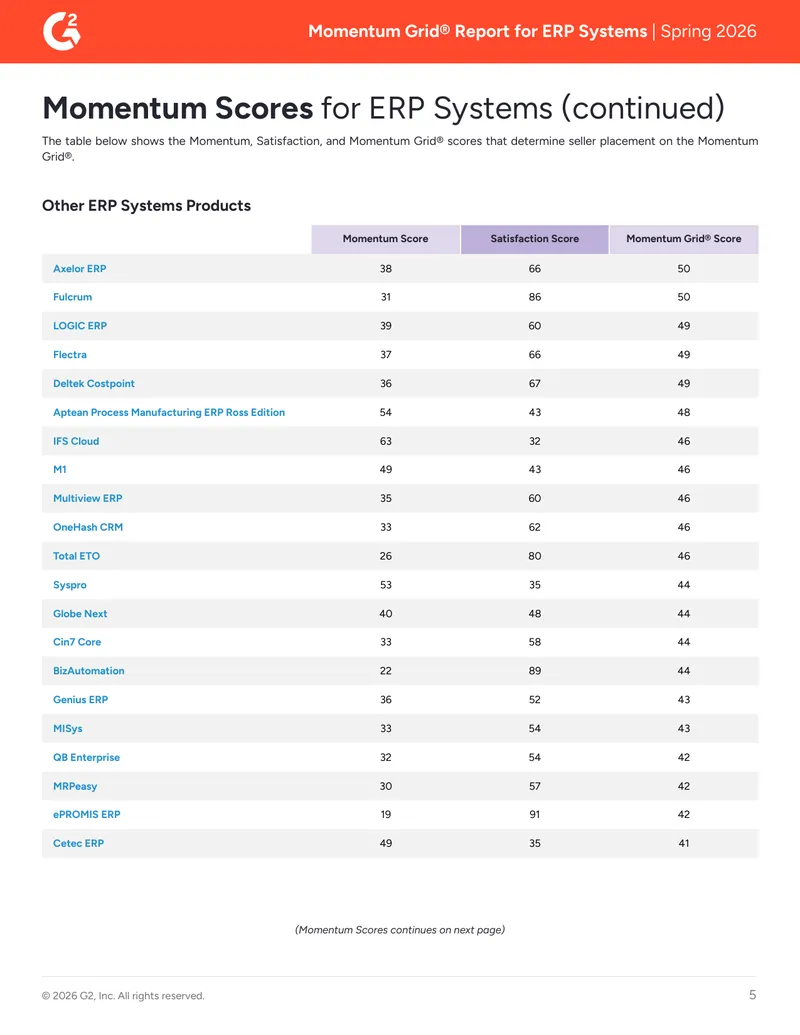The width and height of the screenshot is (800, 1035).
Task: Open the Fulcrum product link
Action: tap(73, 297)
